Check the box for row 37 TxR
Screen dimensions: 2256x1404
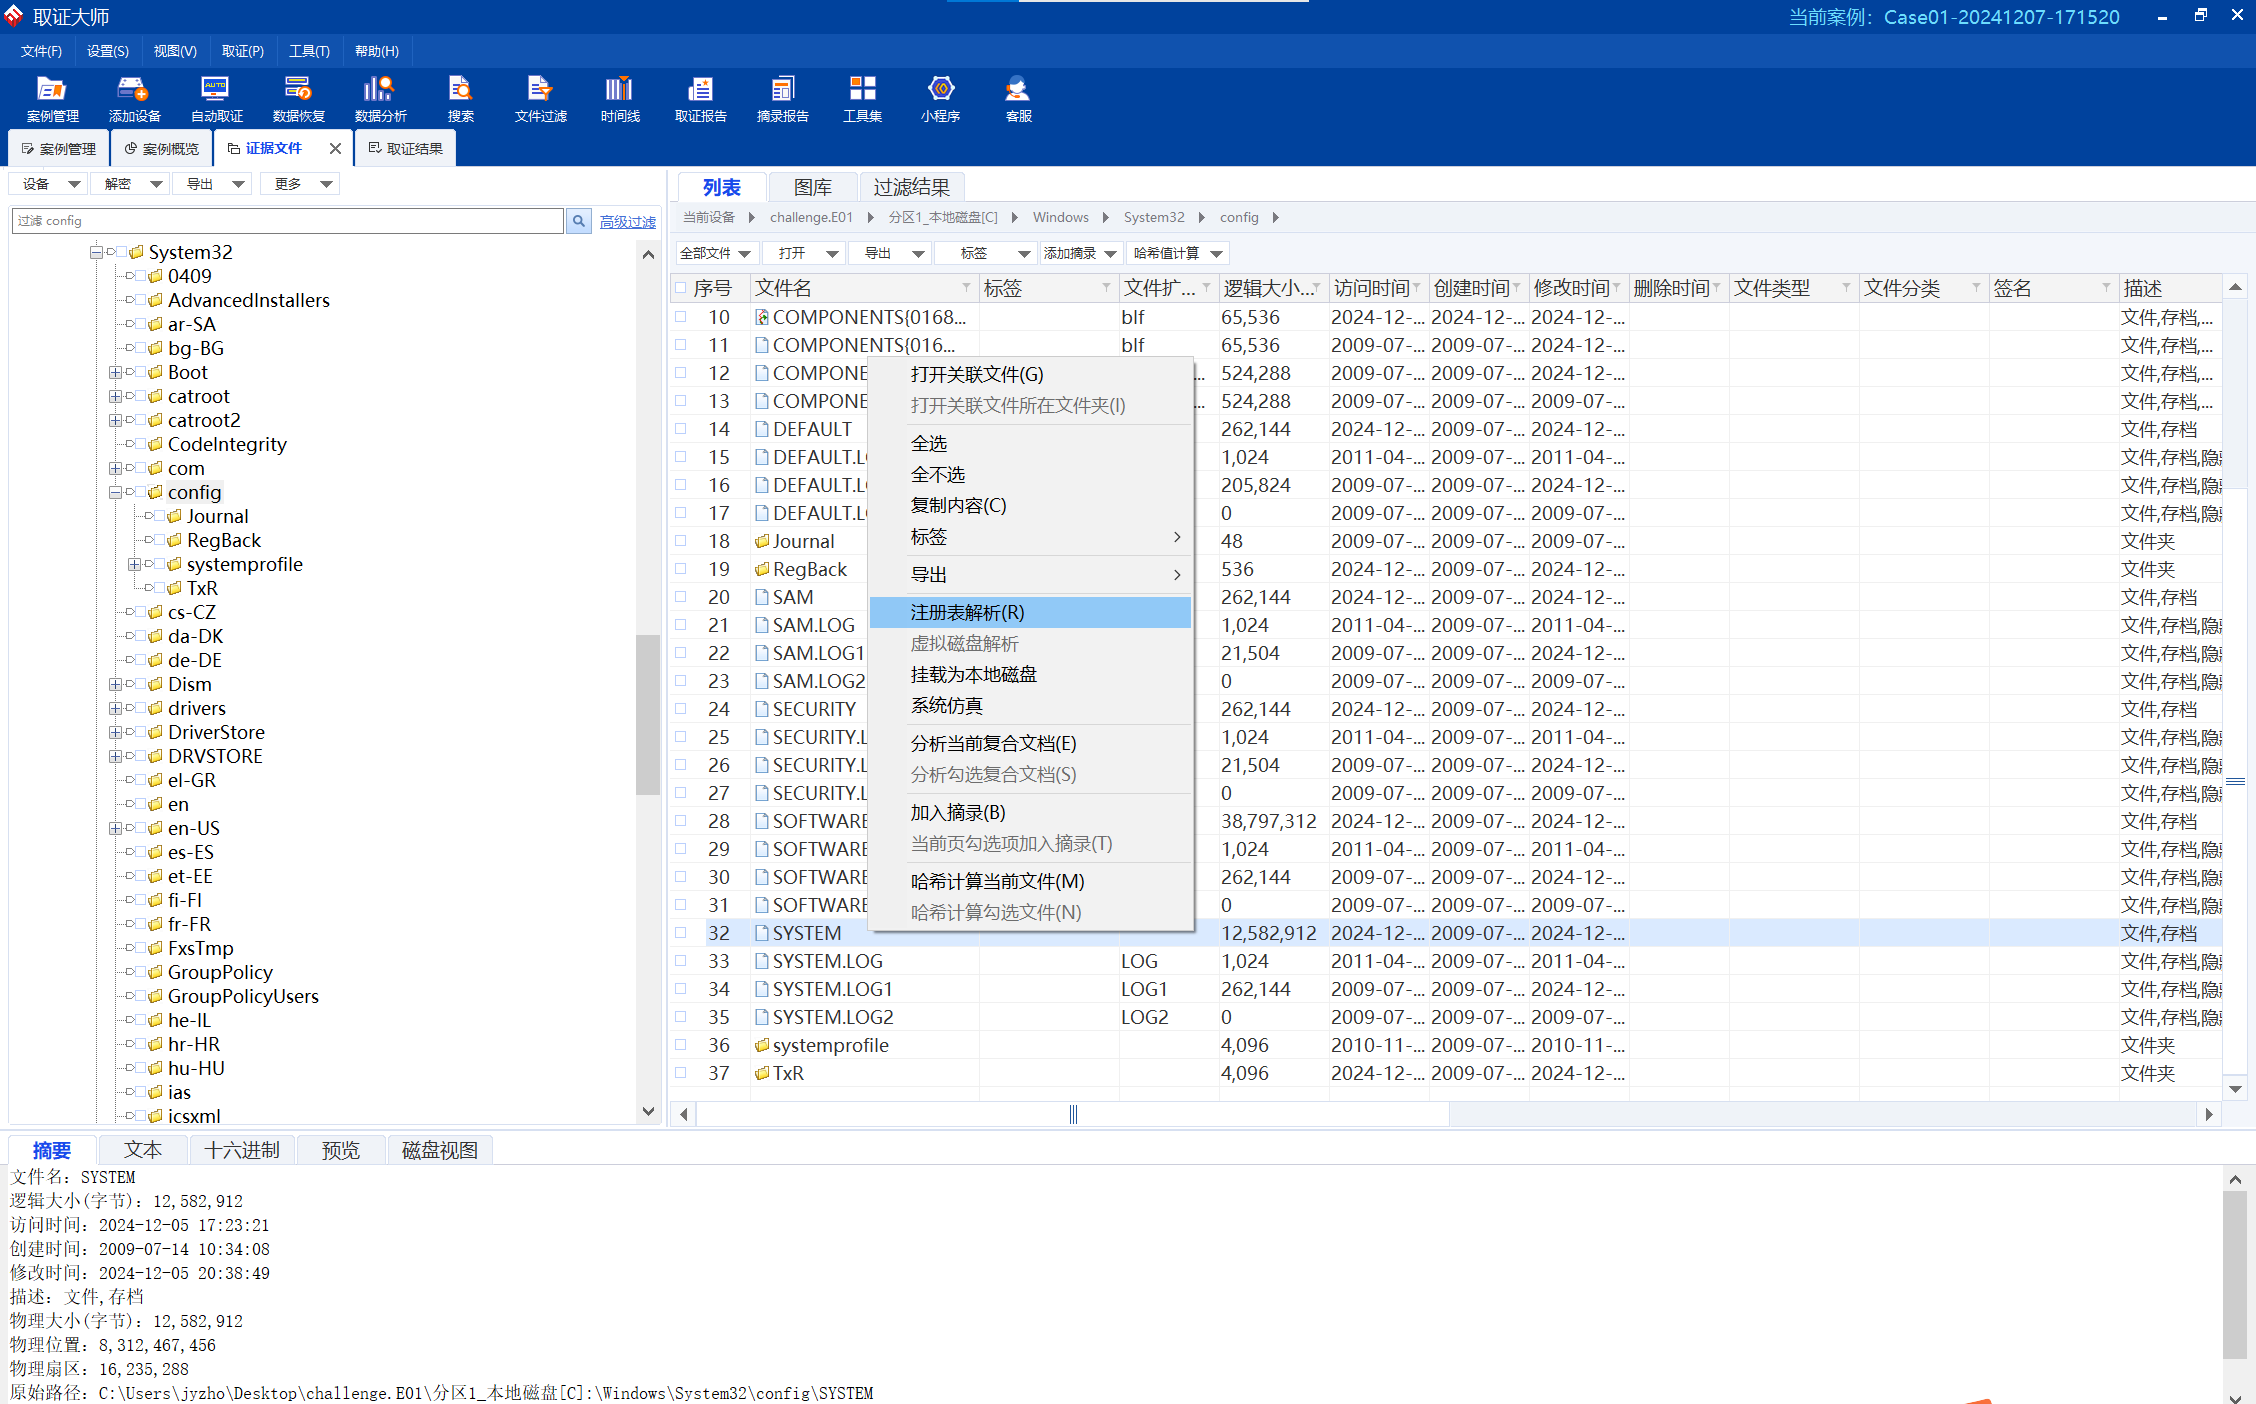tap(681, 1072)
